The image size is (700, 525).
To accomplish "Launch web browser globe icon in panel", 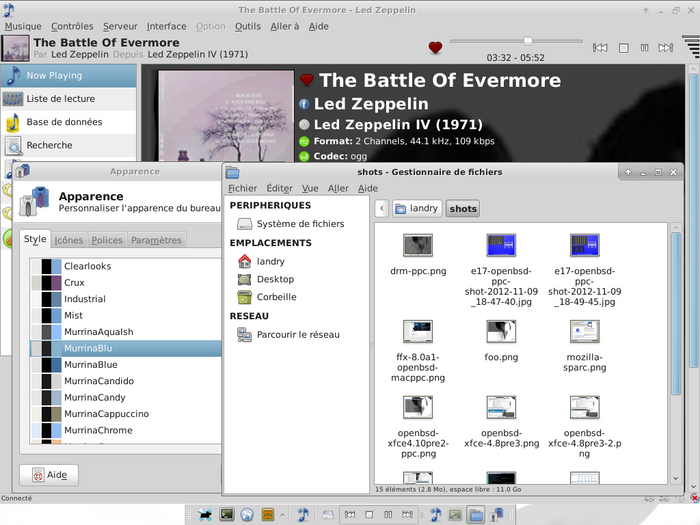I will point(247,515).
